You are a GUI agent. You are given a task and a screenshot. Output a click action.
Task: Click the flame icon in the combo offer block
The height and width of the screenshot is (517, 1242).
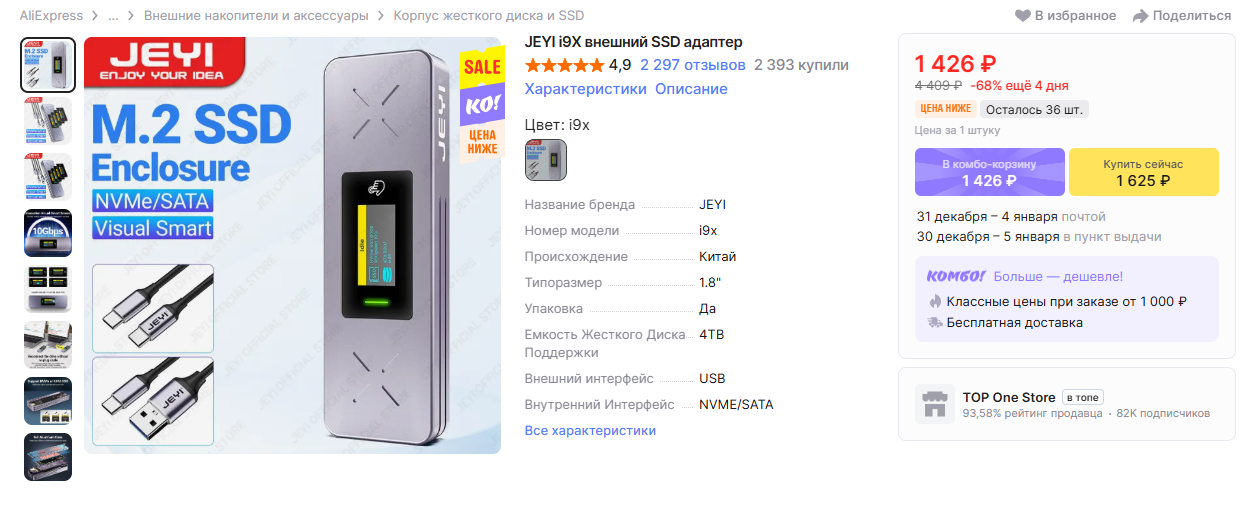(x=935, y=302)
